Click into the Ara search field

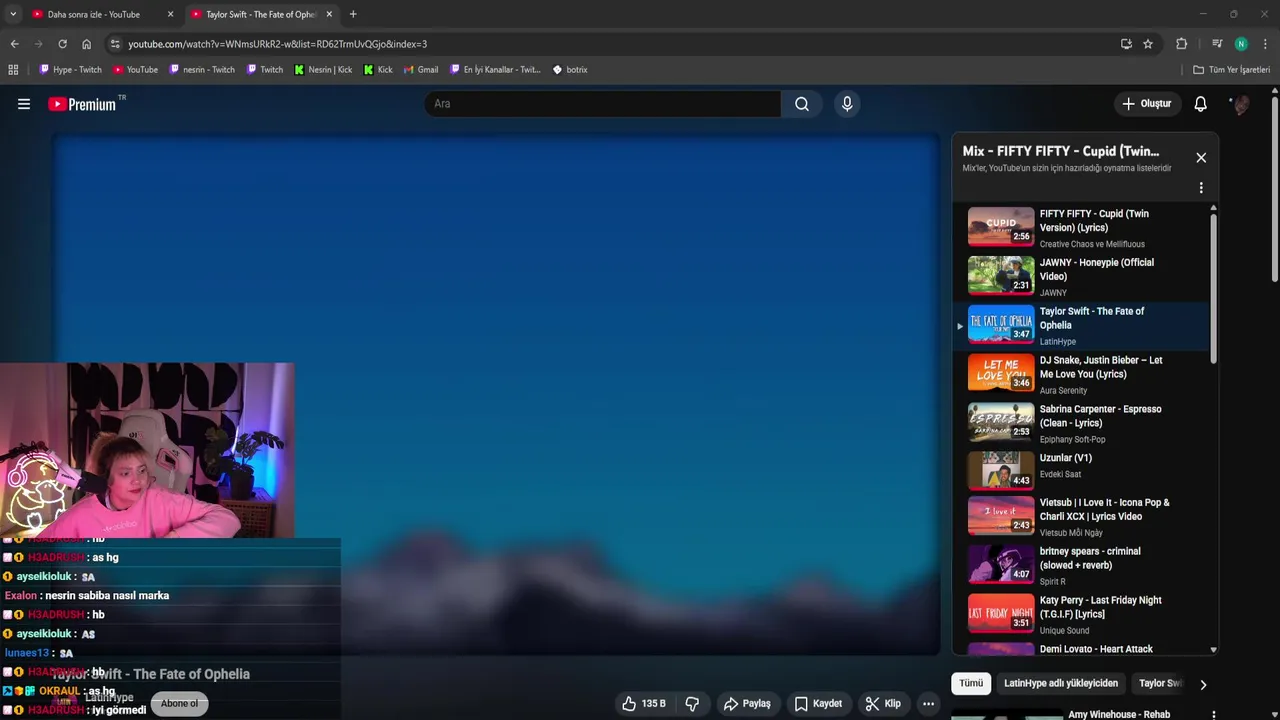[x=604, y=104]
